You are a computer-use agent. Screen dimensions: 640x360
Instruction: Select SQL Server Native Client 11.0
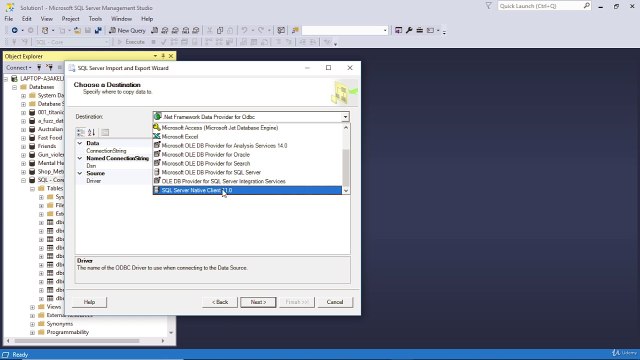[247, 190]
